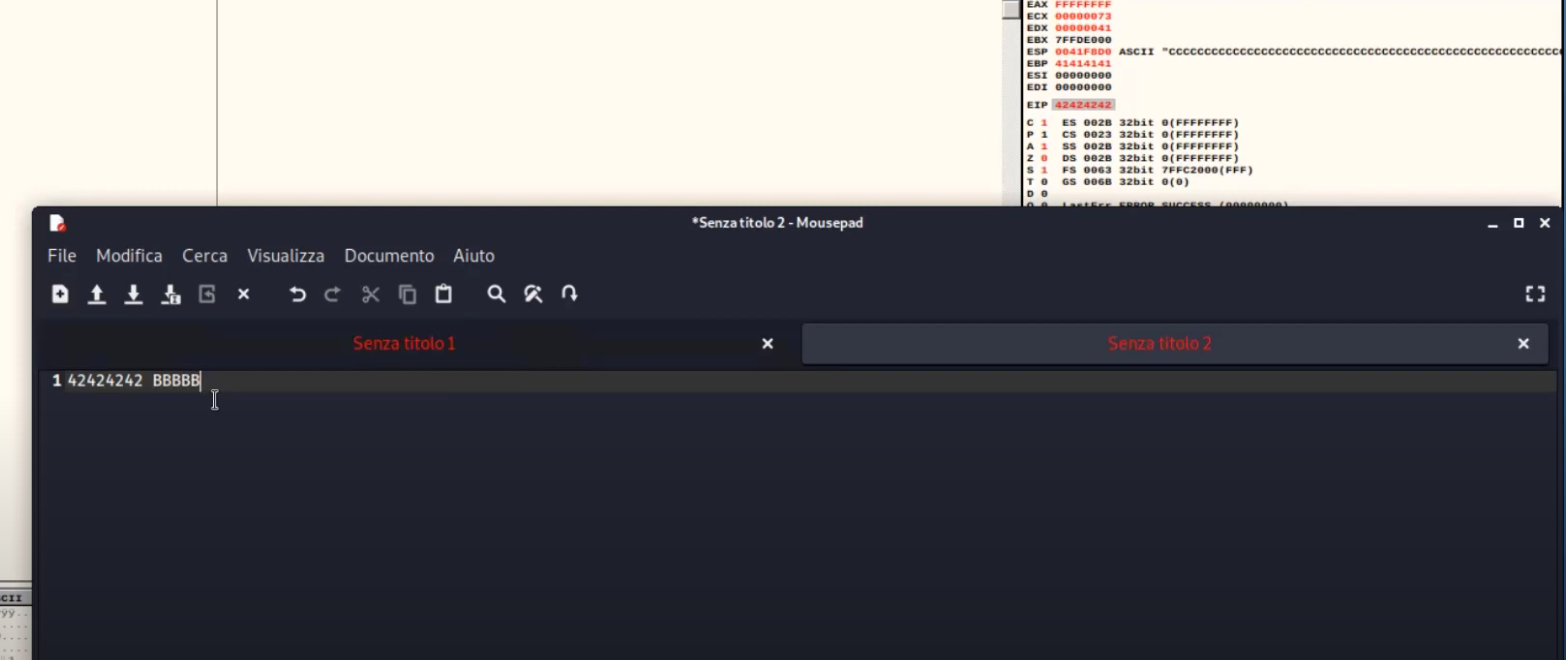This screenshot has height=660, width=1566.
Task: Close the document using the toolbar X icon
Action: (x=243, y=294)
